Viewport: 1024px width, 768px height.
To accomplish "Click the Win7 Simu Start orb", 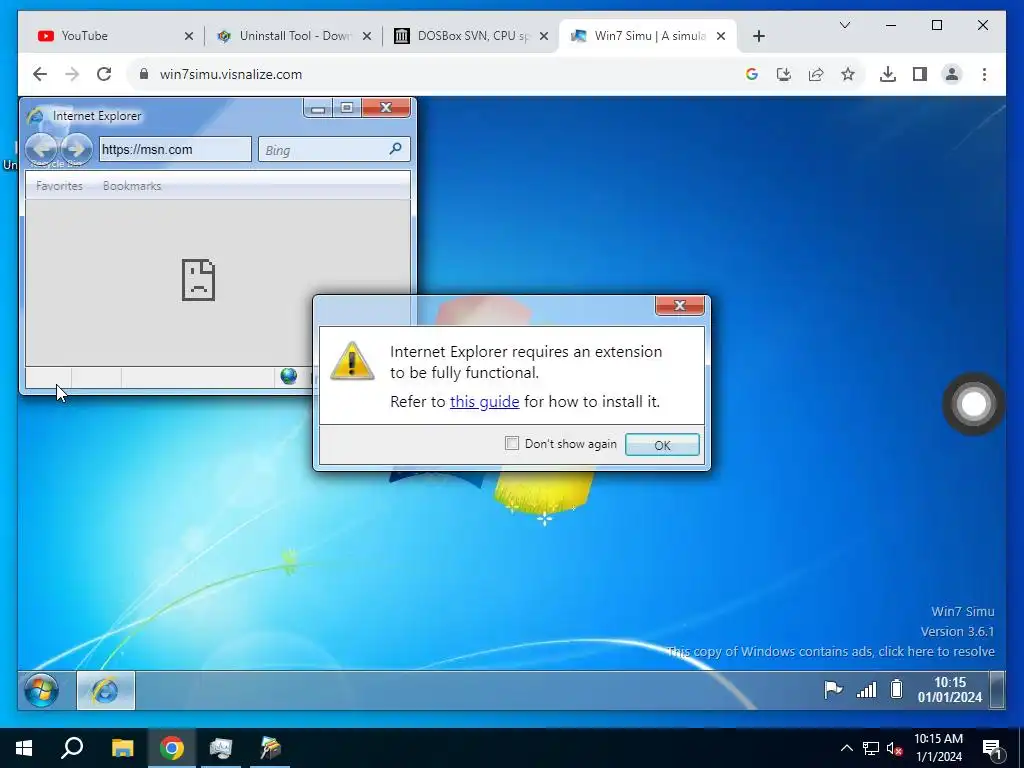I will coord(41,690).
